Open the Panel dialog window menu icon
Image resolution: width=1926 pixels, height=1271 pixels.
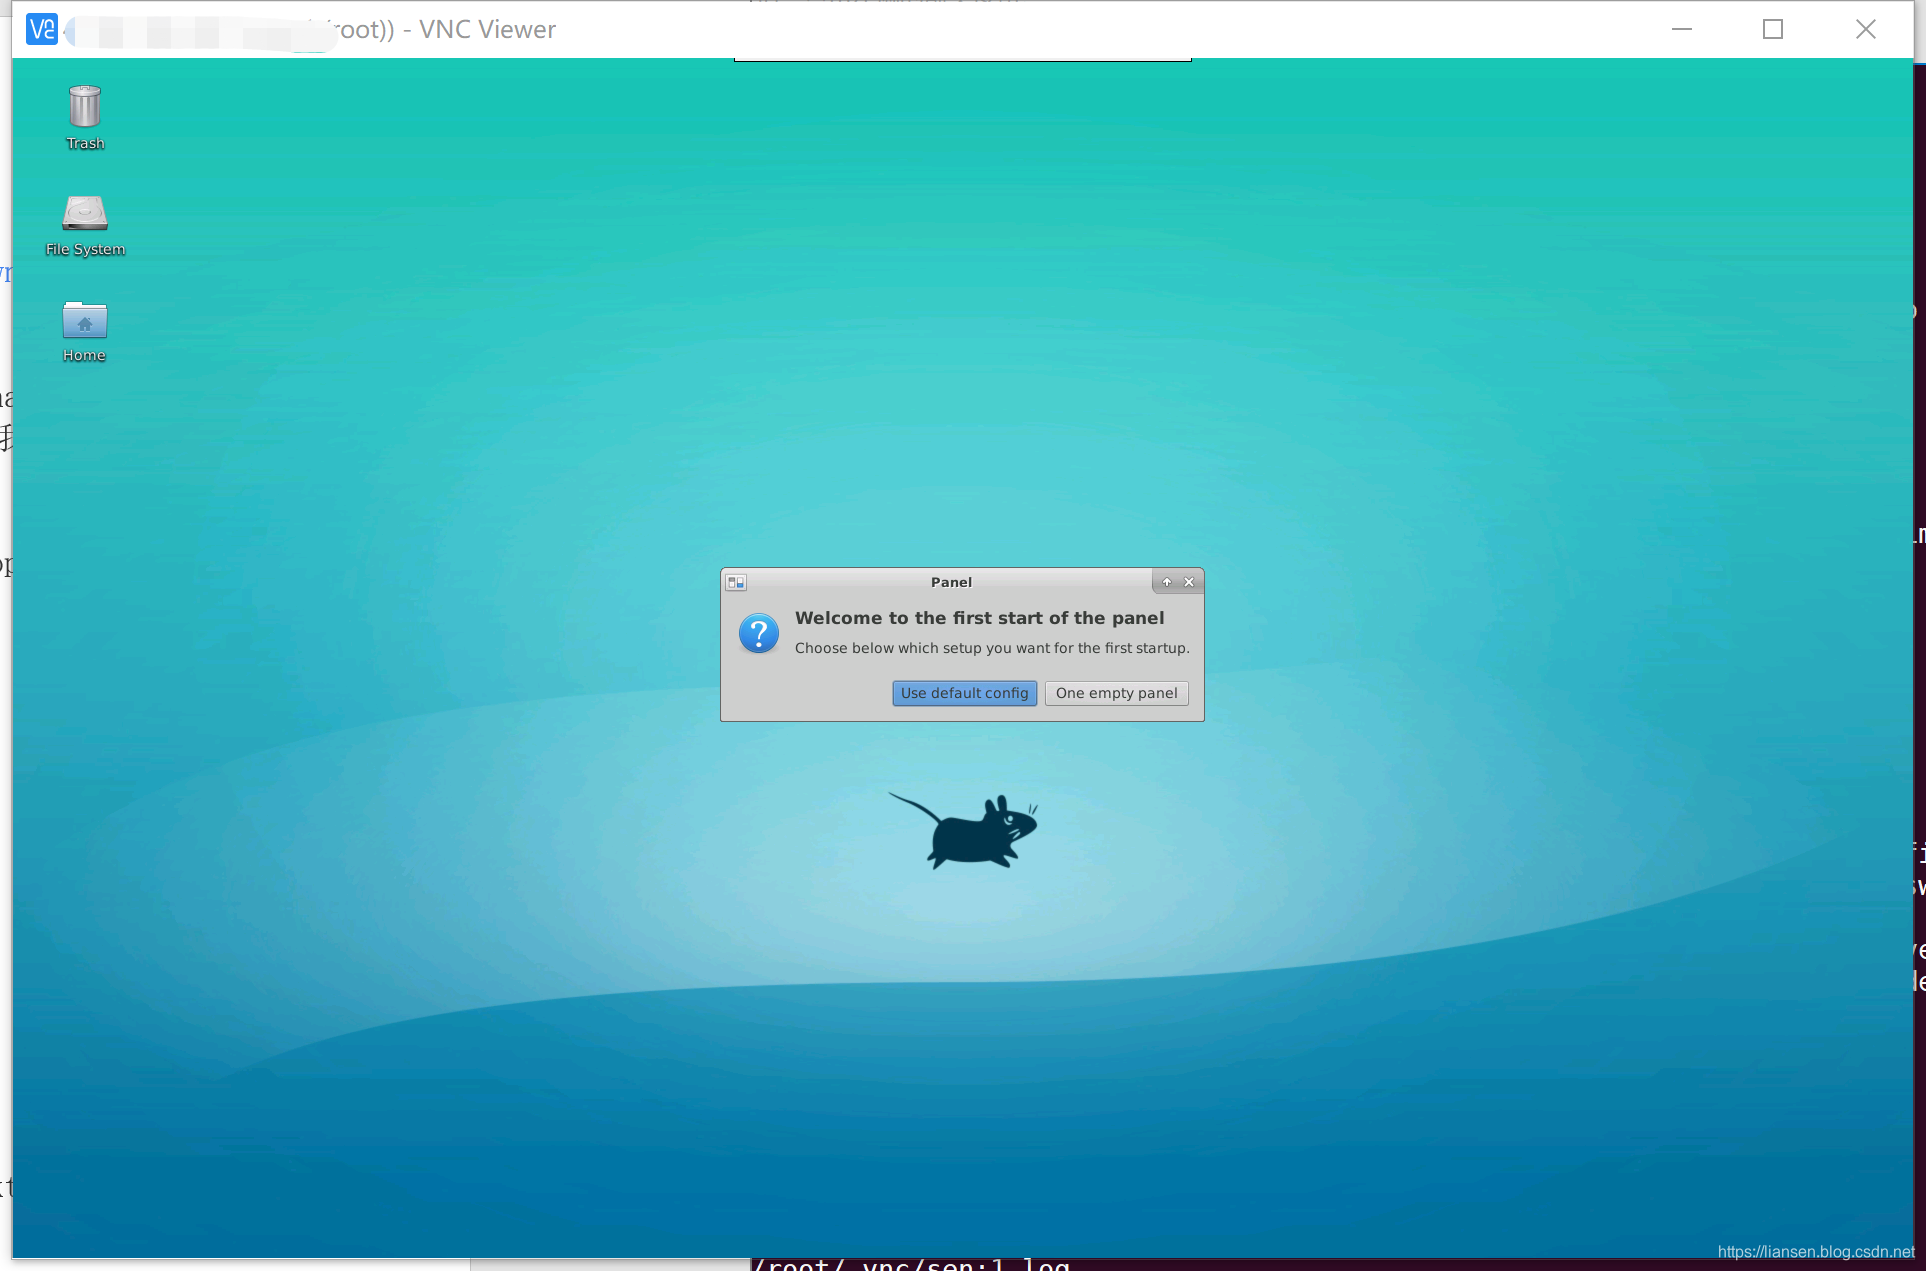coord(736,582)
